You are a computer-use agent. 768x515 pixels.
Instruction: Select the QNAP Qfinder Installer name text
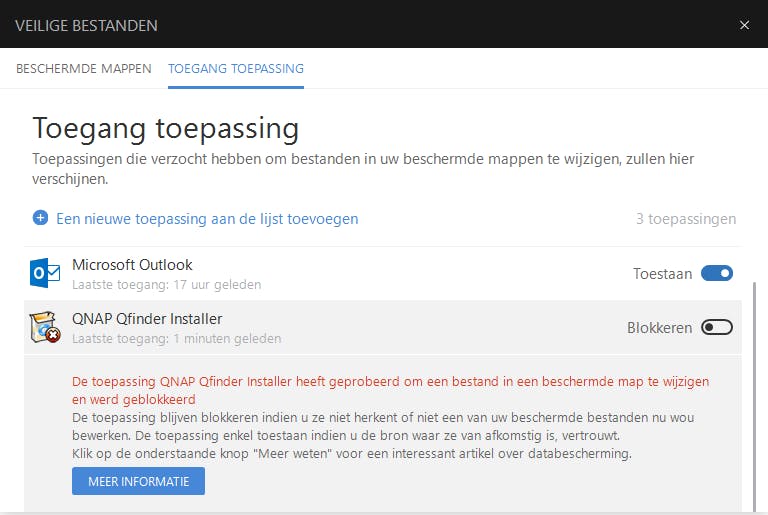147,319
